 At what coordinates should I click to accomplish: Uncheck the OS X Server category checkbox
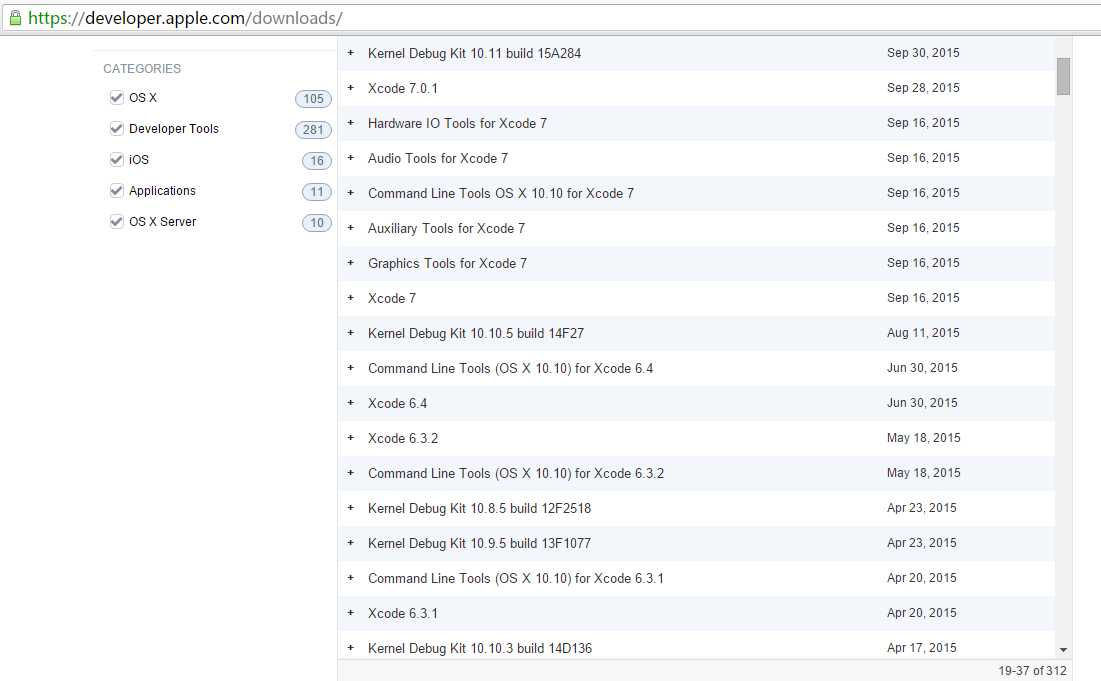click(x=117, y=221)
